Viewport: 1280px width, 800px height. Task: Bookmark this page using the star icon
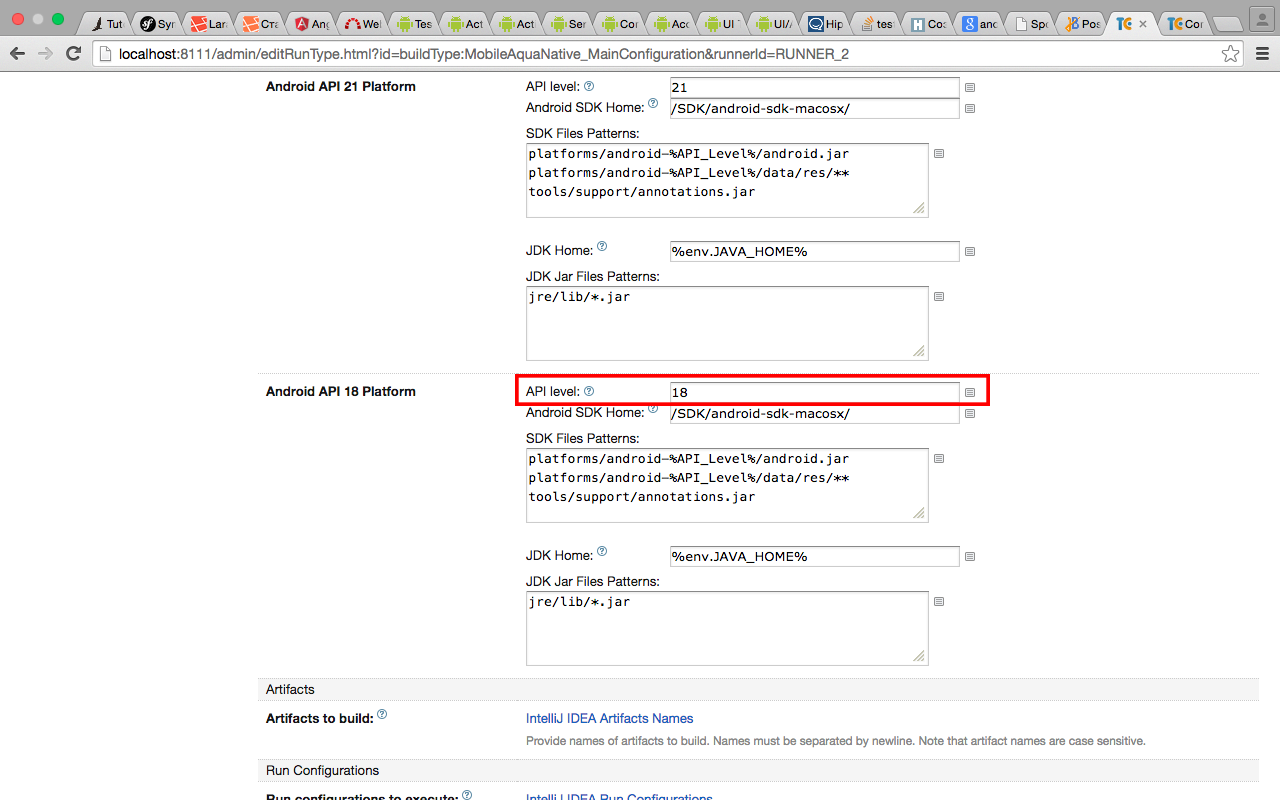(1230, 53)
